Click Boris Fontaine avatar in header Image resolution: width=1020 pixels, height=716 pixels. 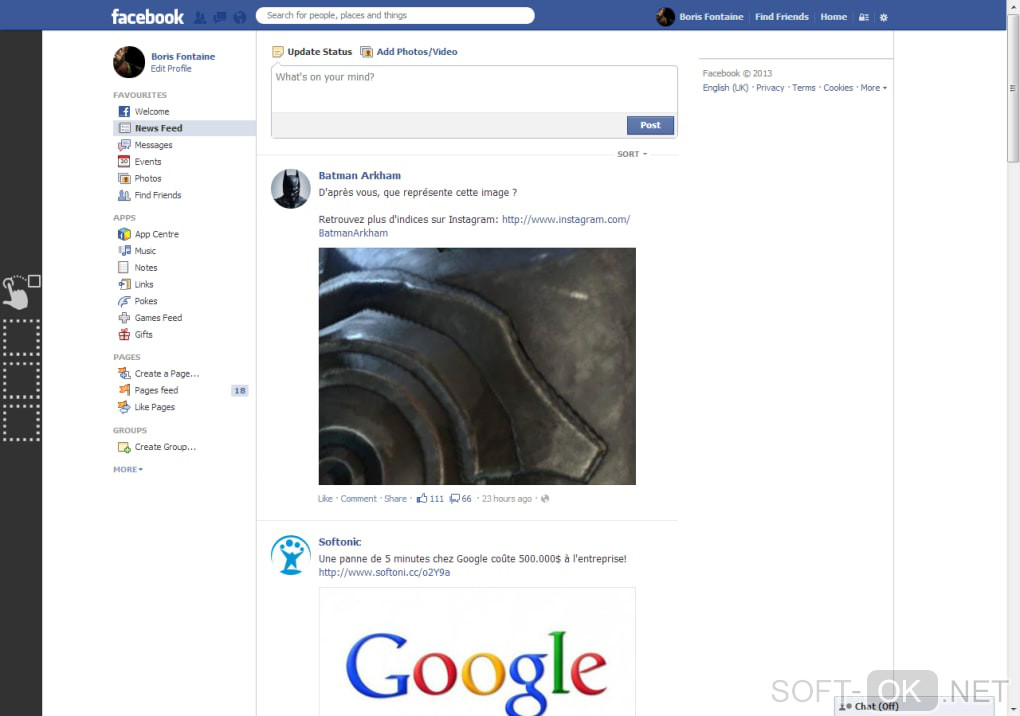coord(665,17)
